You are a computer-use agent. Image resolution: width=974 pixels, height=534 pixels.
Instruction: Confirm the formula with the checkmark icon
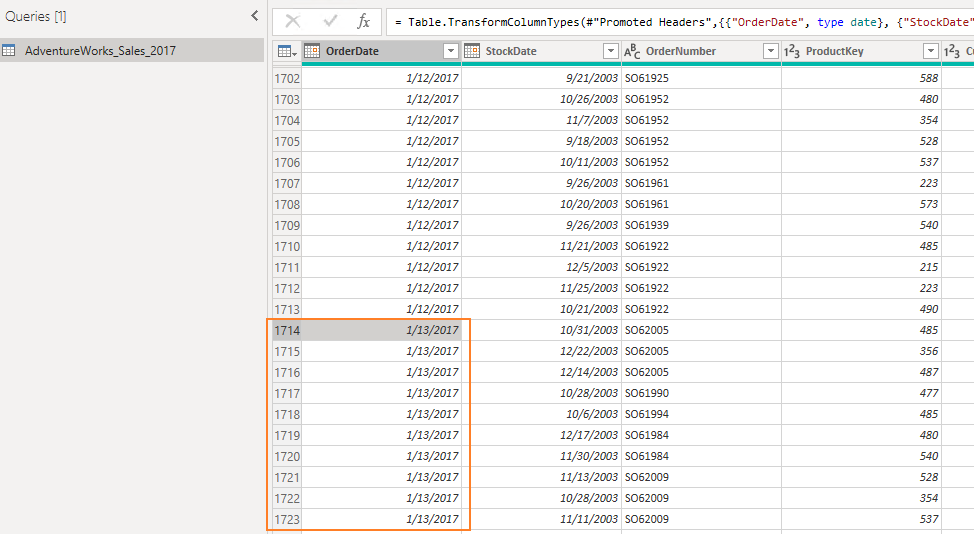330,22
